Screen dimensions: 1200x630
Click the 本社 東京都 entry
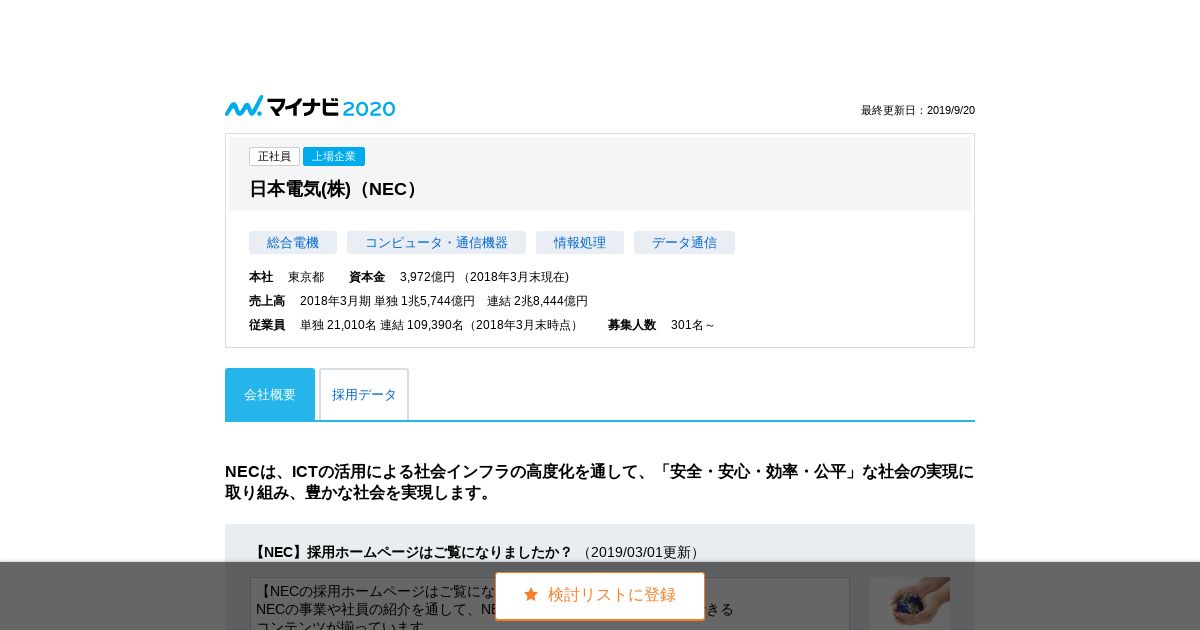[286, 277]
